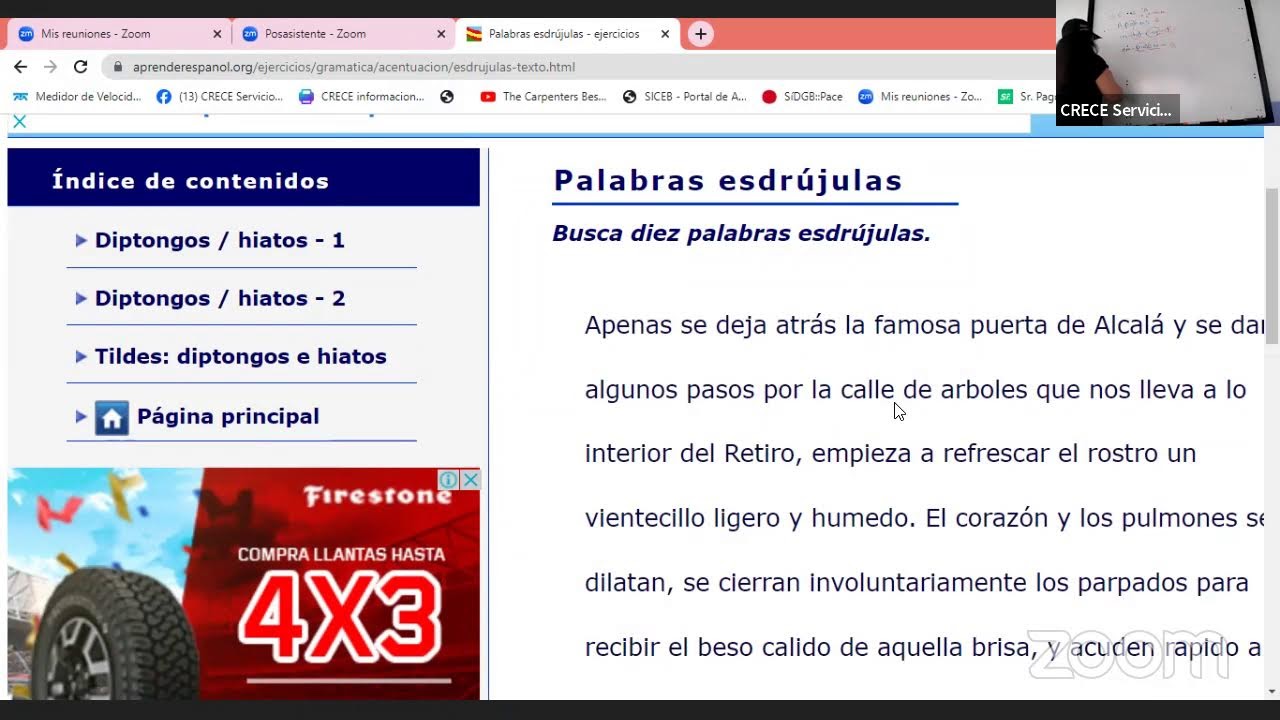The height and width of the screenshot is (720, 1280).
Task: Open the The Carpenters Bes... YouTube bookmark
Action: point(544,97)
